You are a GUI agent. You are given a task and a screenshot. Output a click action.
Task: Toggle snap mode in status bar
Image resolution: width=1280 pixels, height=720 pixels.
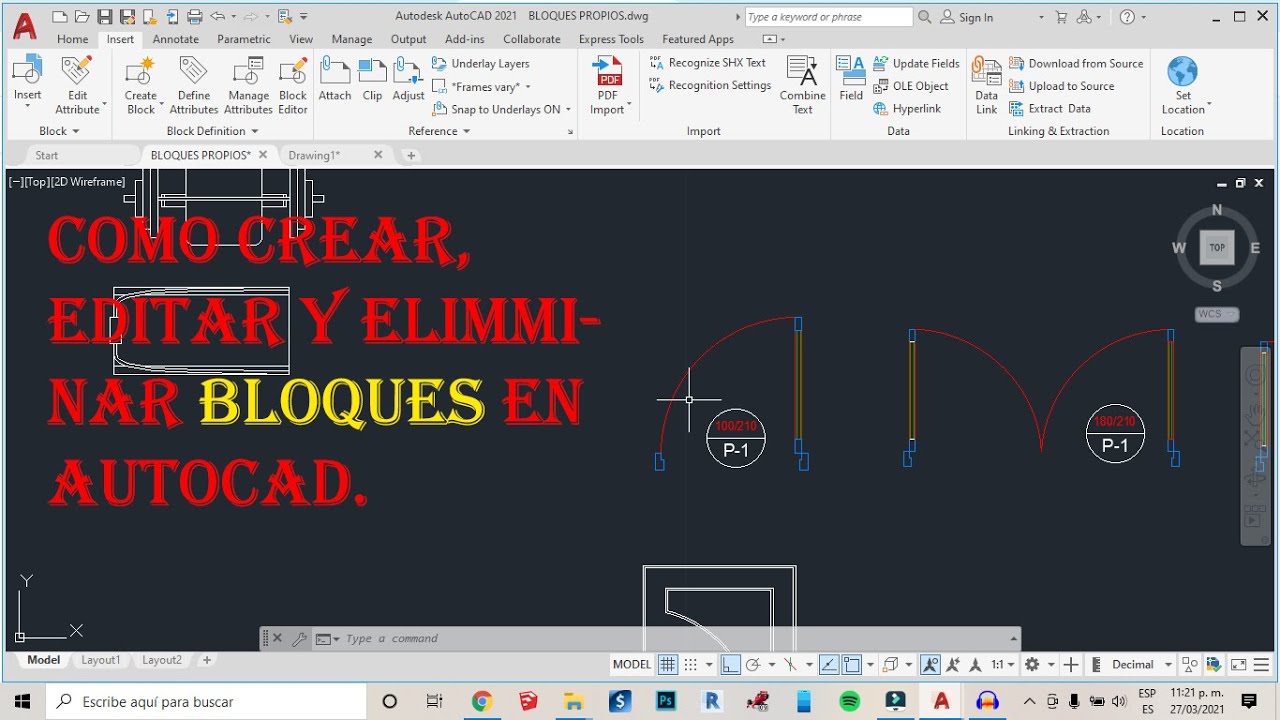point(690,665)
